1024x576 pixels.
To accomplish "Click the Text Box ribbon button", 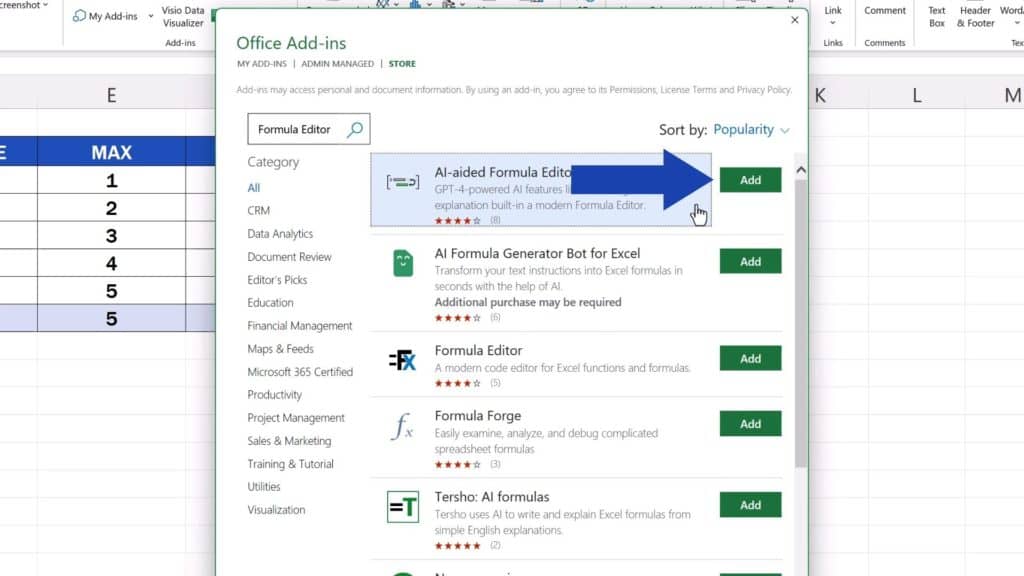I will tap(937, 16).
